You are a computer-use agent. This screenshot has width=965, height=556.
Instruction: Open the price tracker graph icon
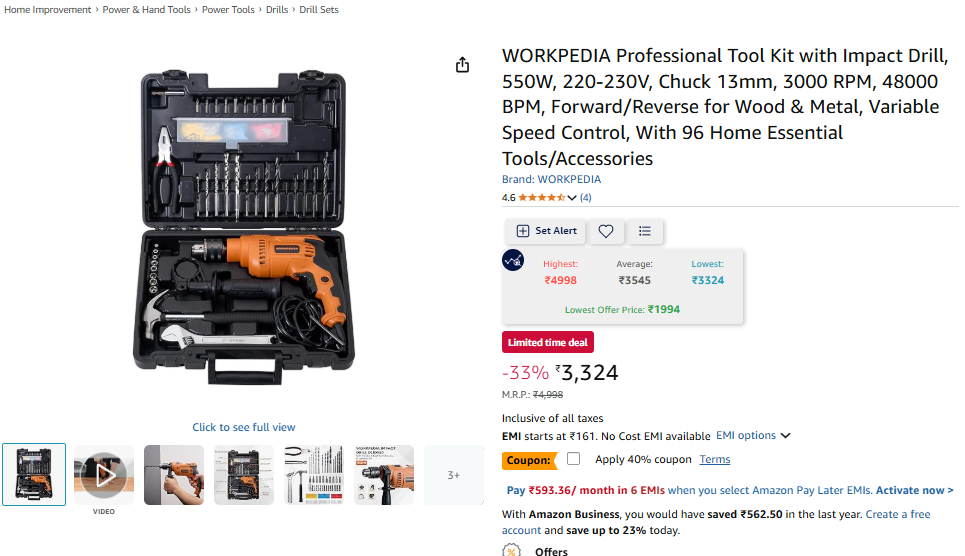513,260
